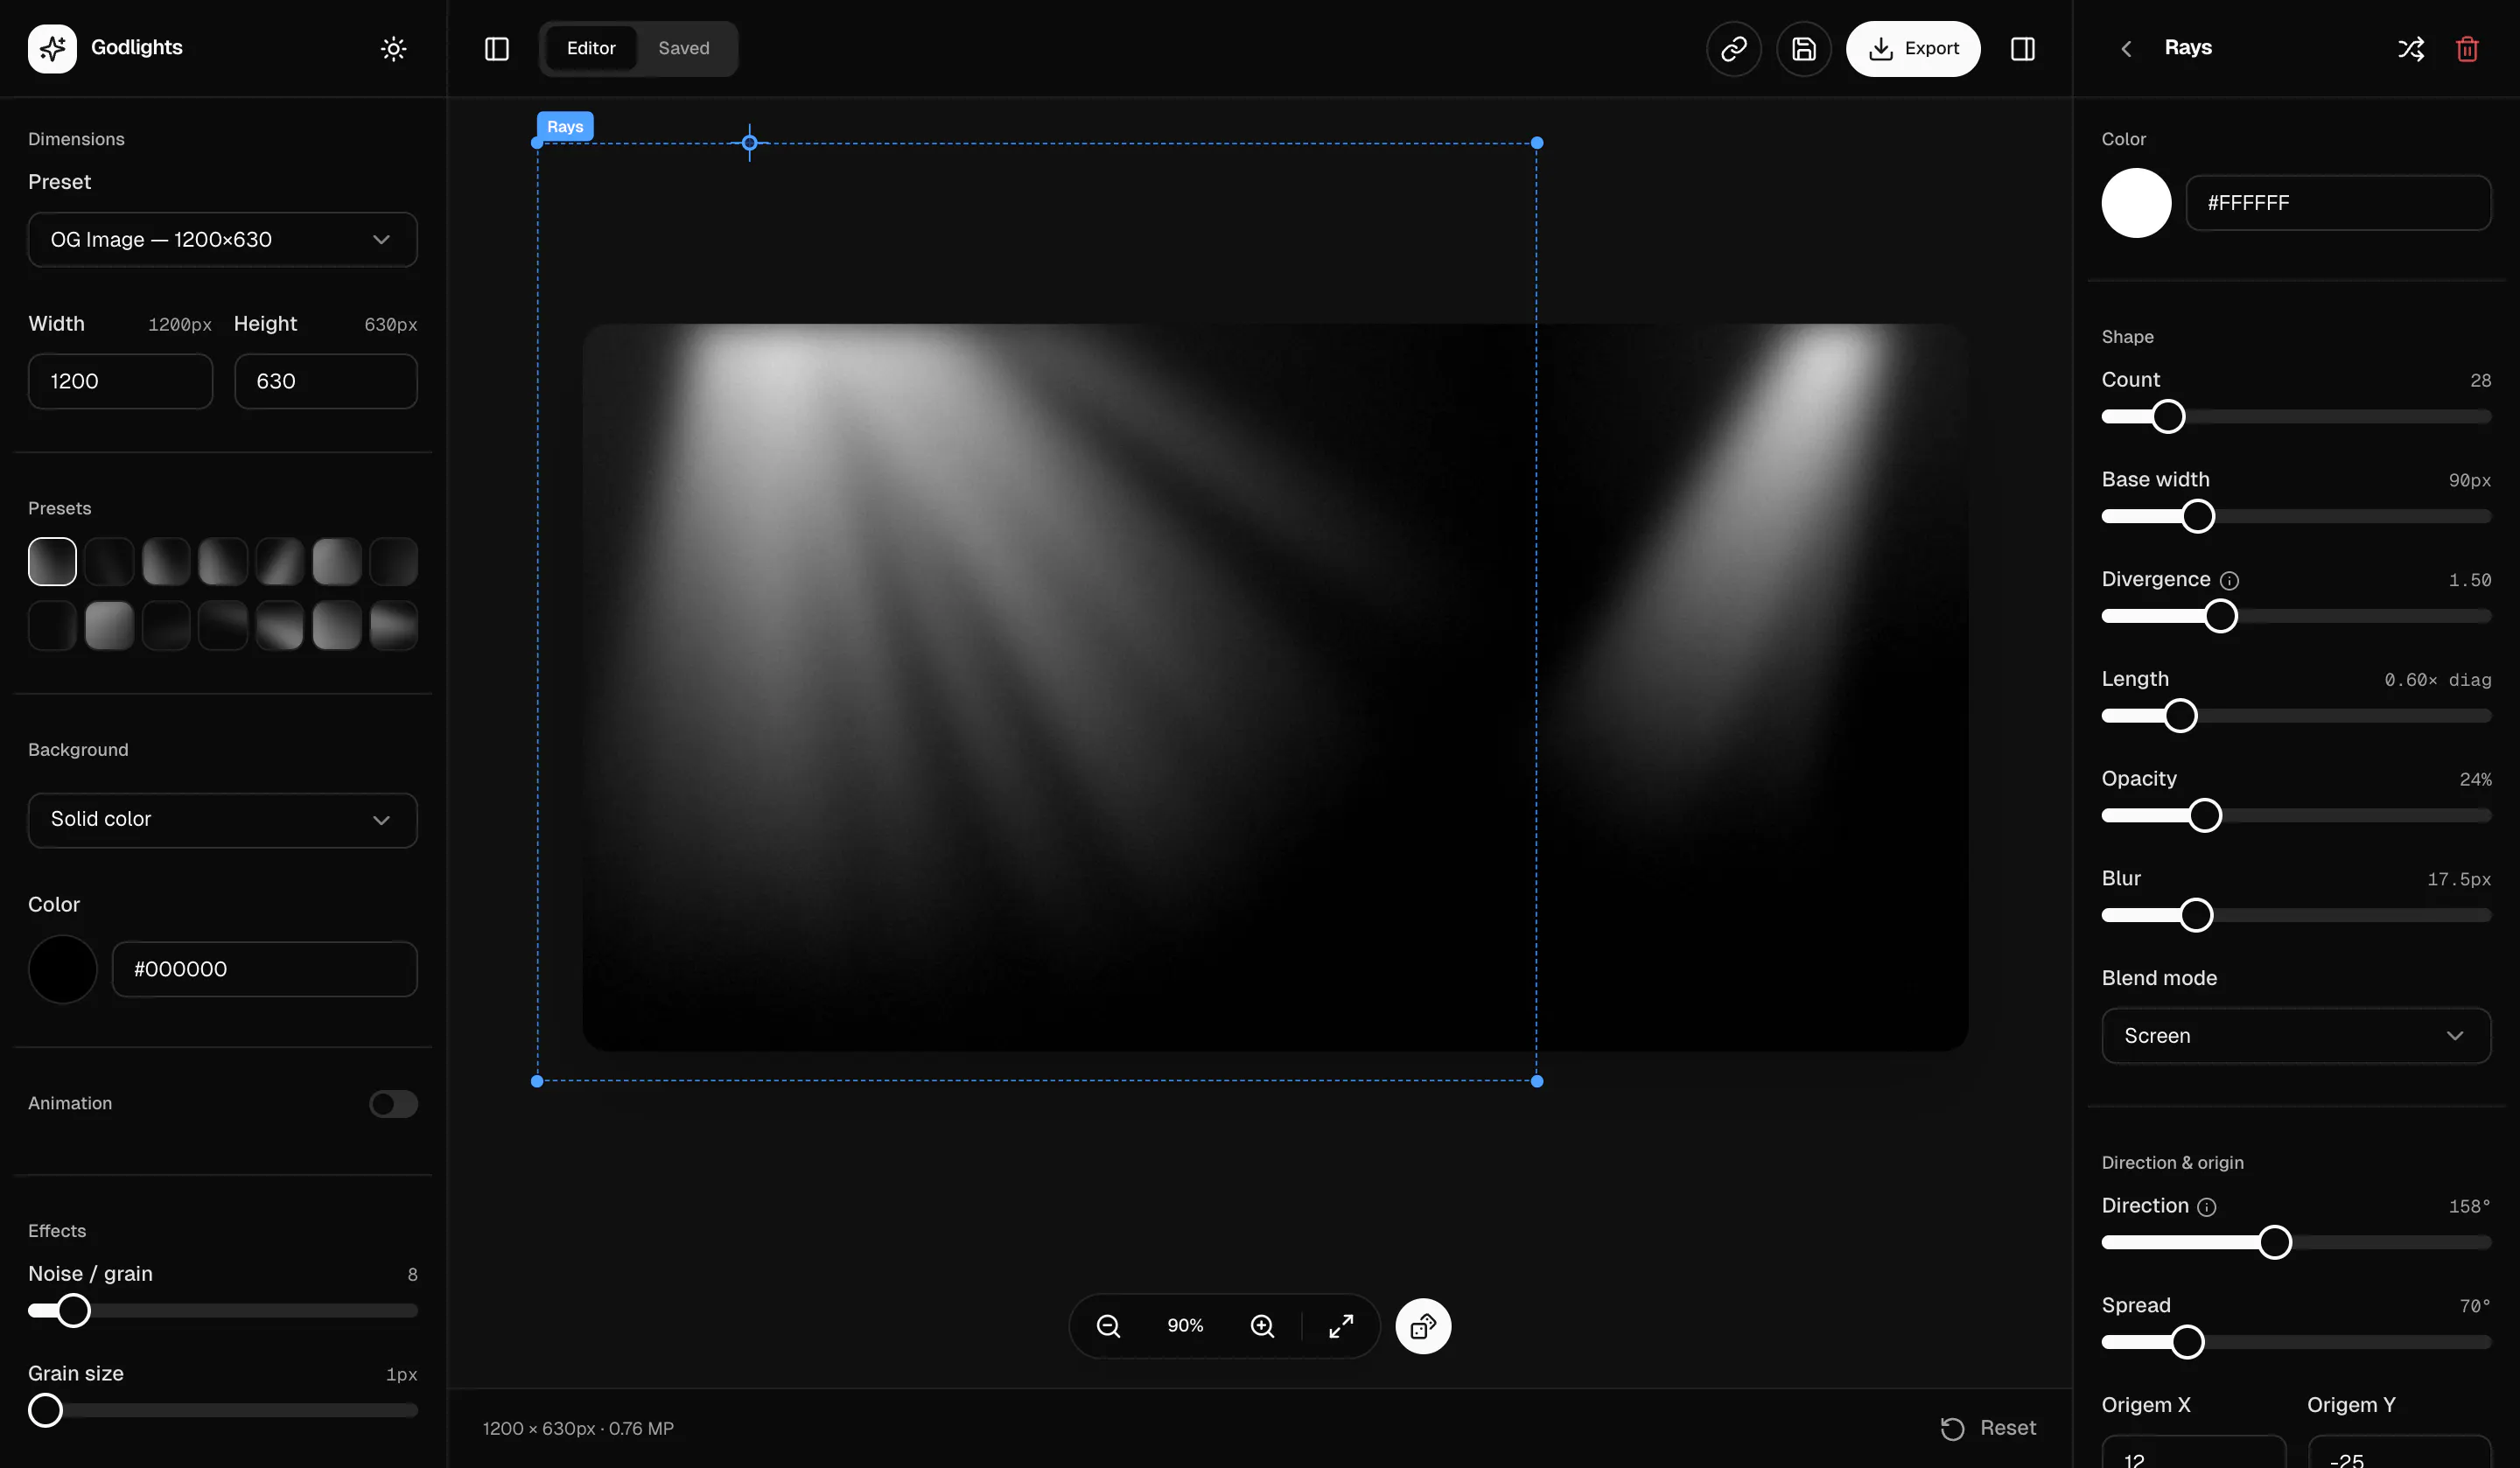Click the rays origin crosshair handle
Viewport: 2520px width, 1468px height.
(x=750, y=143)
